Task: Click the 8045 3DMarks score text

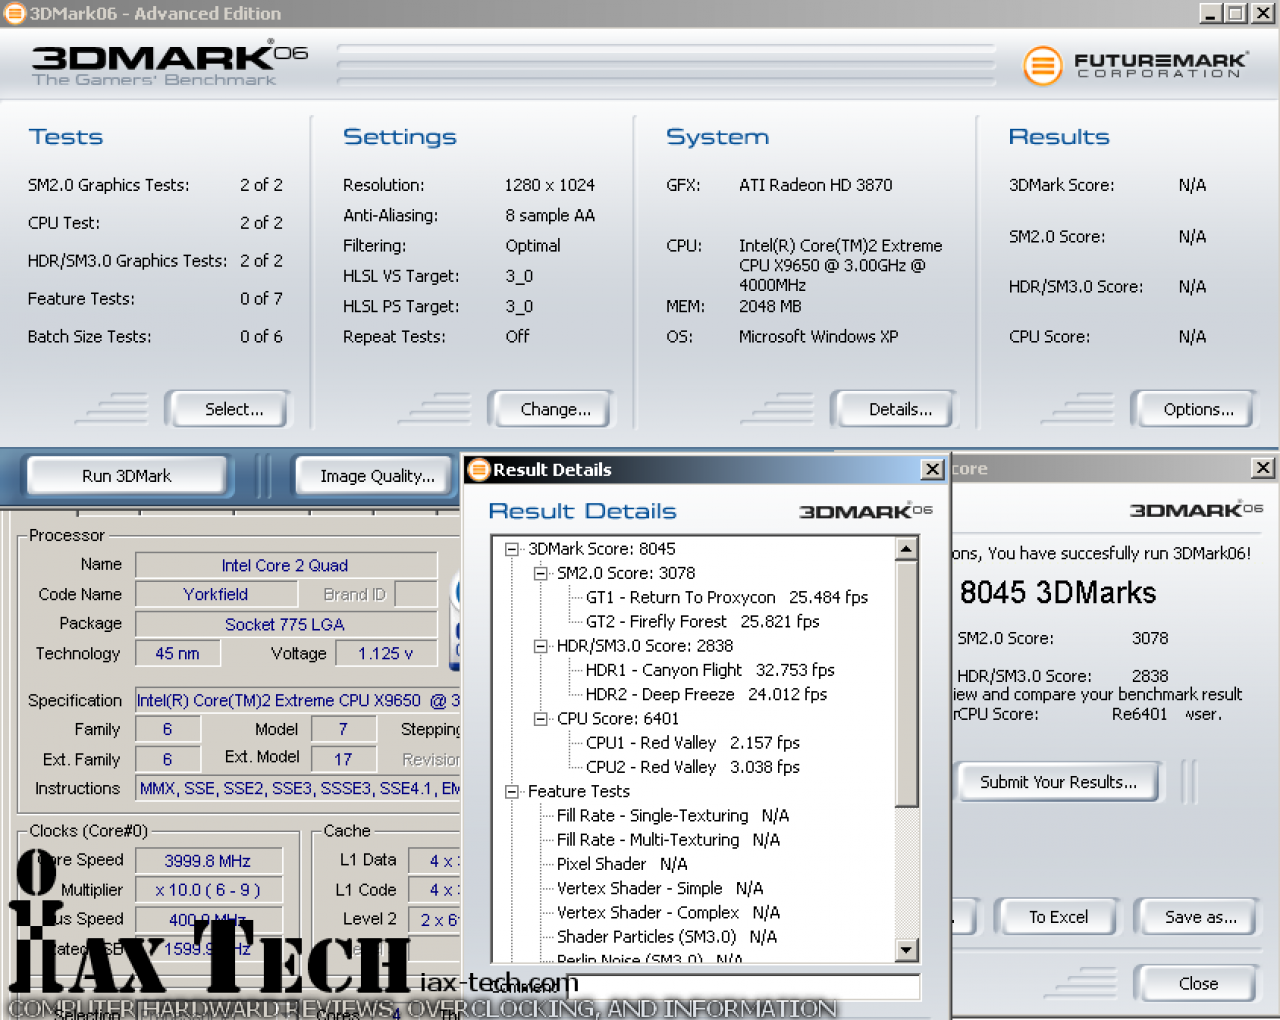Action: click(x=1057, y=593)
